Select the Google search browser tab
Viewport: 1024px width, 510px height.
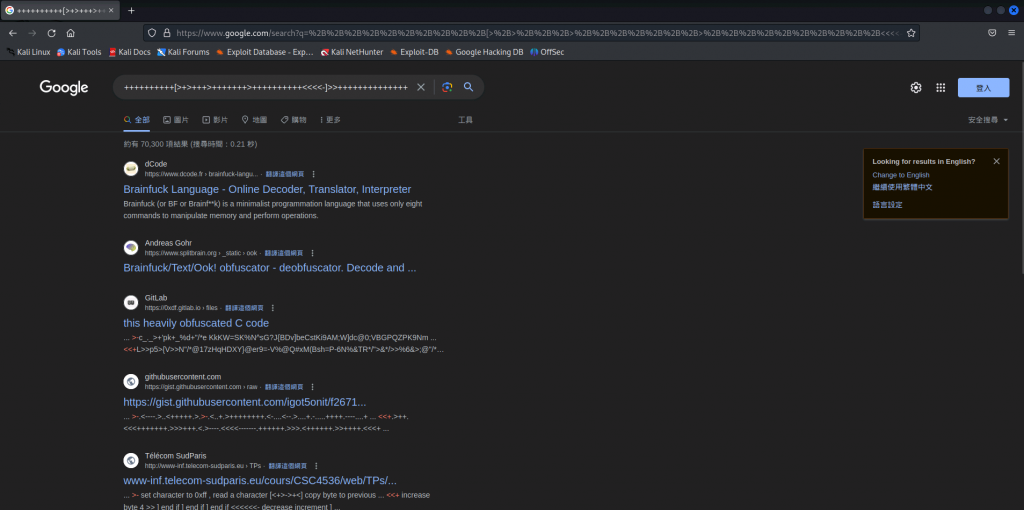60,10
